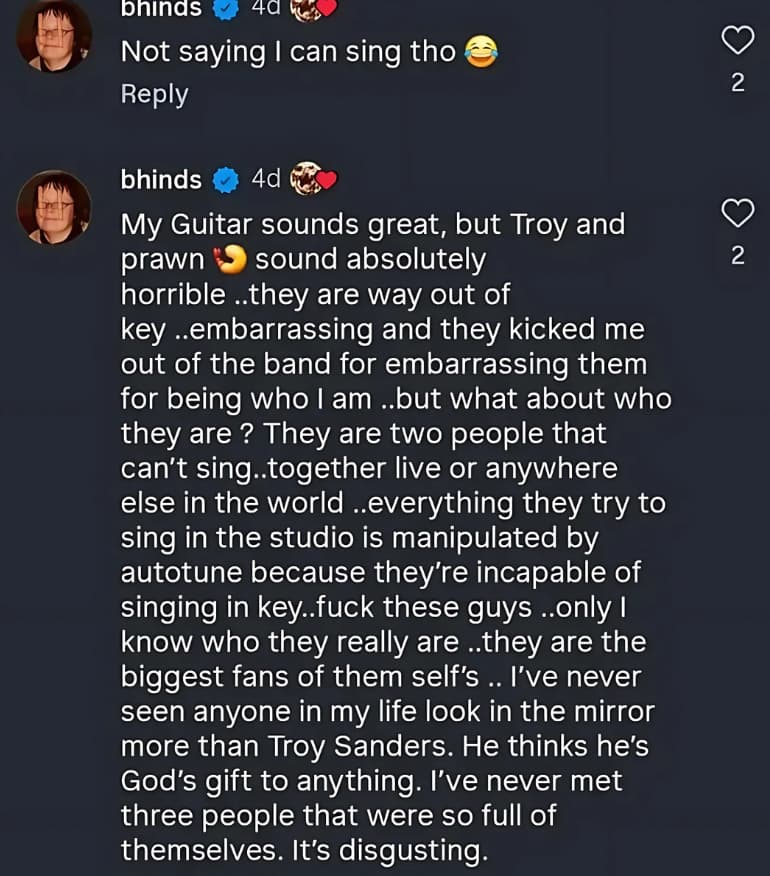Tap the emoji next to the word "prawn"

[x=231, y=260]
